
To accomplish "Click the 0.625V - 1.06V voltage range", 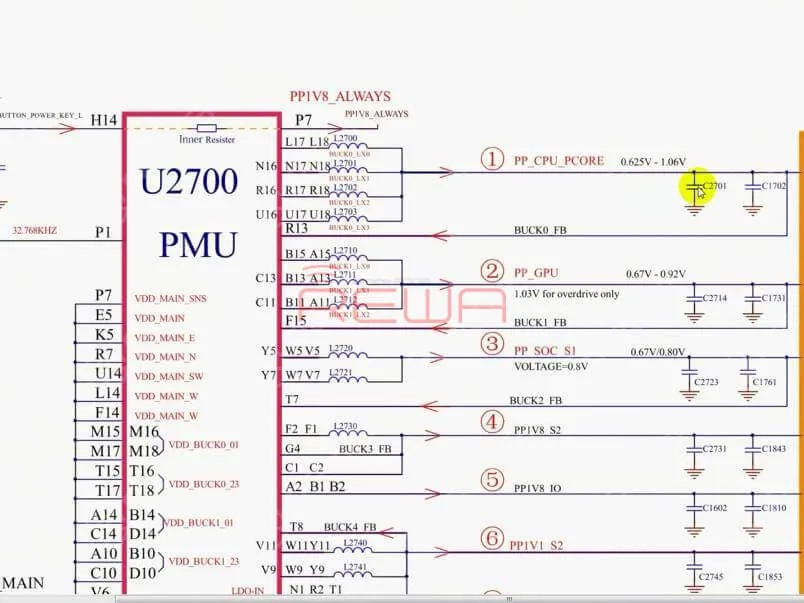I will point(653,162).
